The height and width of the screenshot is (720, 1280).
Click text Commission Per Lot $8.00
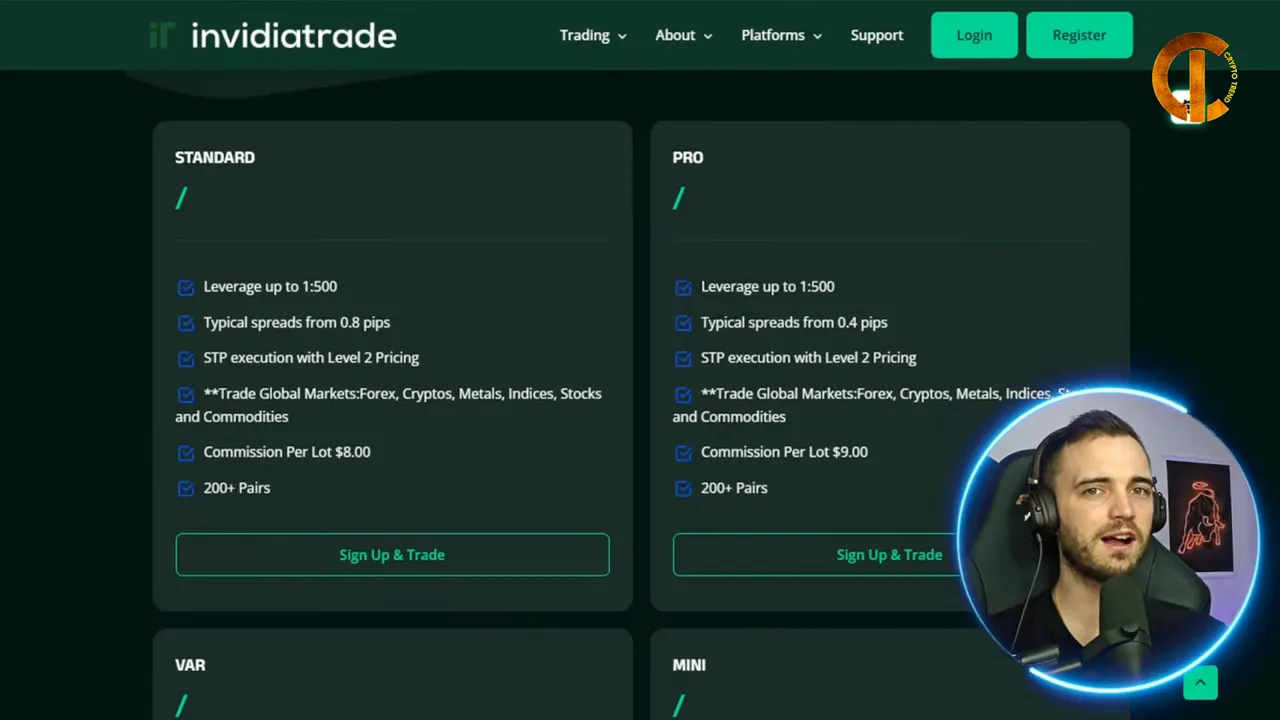coord(287,452)
